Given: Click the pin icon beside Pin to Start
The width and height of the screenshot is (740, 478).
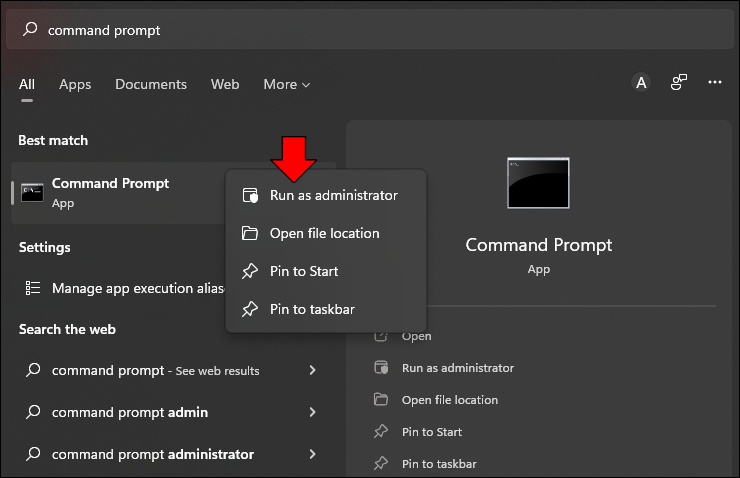Looking at the screenshot, I should pyautogui.click(x=250, y=271).
